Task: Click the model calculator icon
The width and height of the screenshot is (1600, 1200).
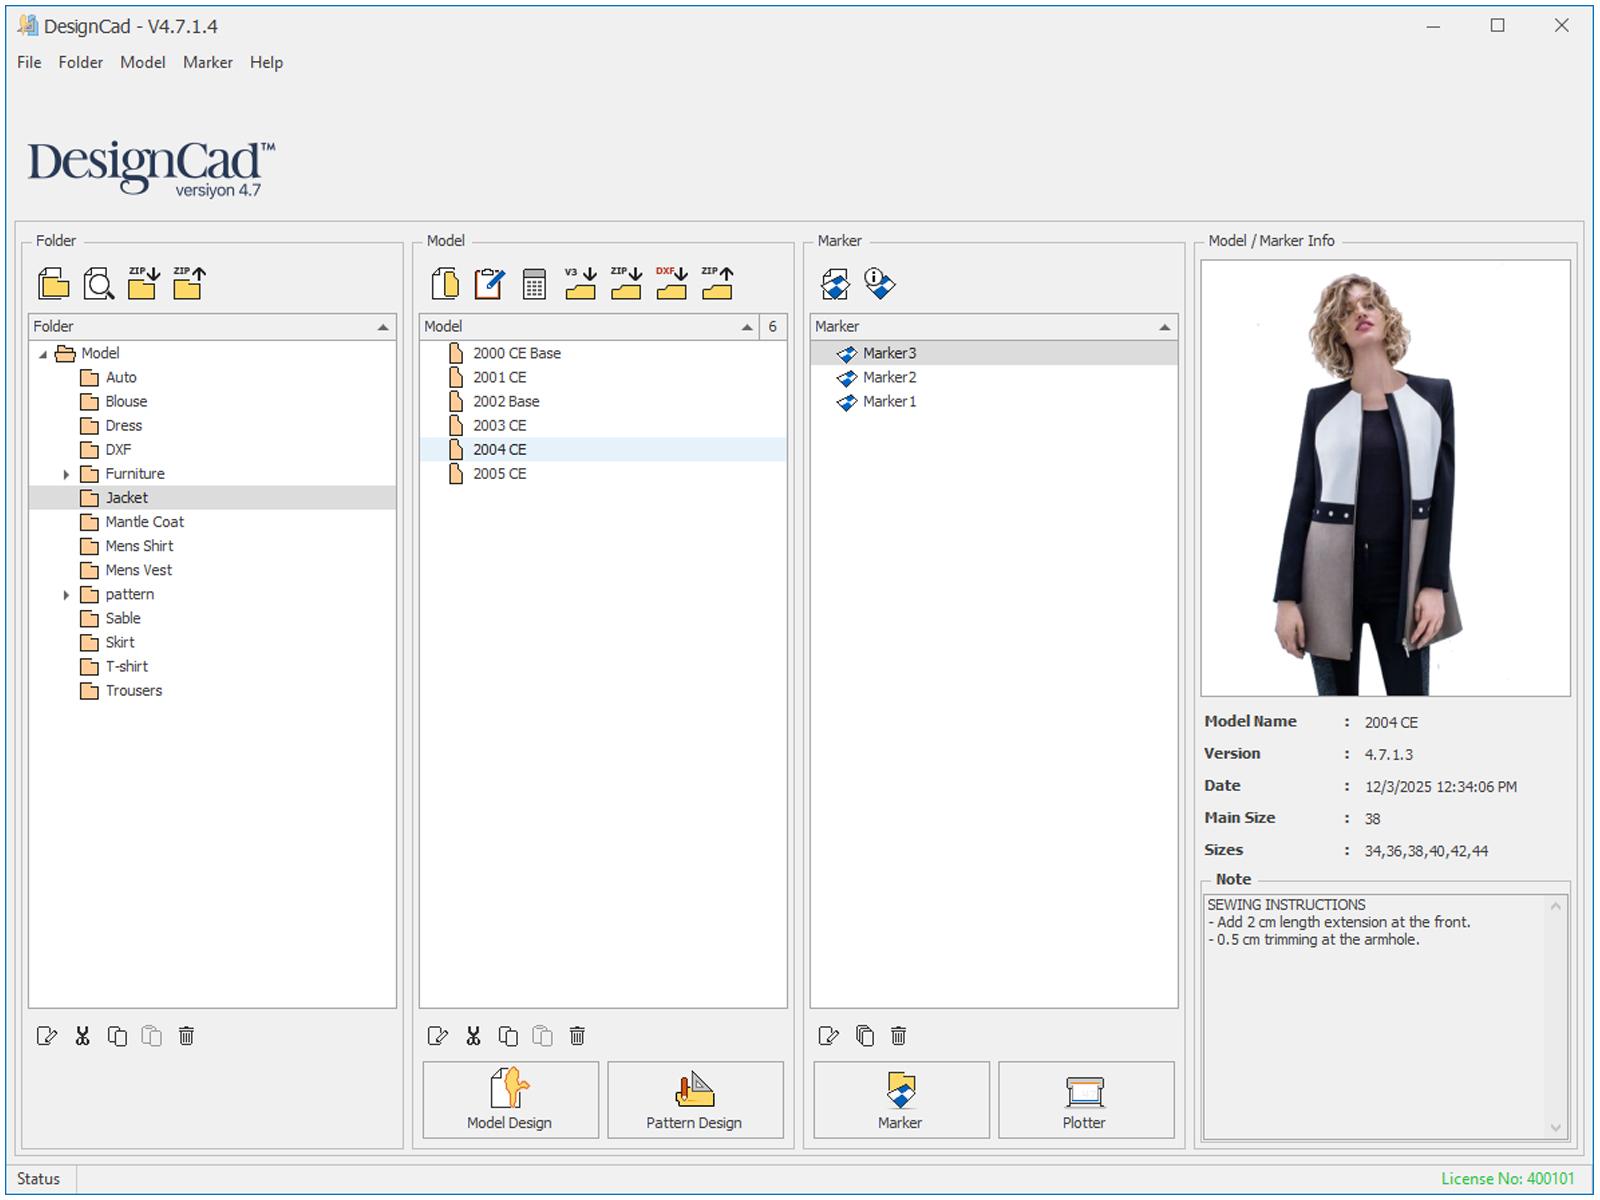Action: point(534,284)
